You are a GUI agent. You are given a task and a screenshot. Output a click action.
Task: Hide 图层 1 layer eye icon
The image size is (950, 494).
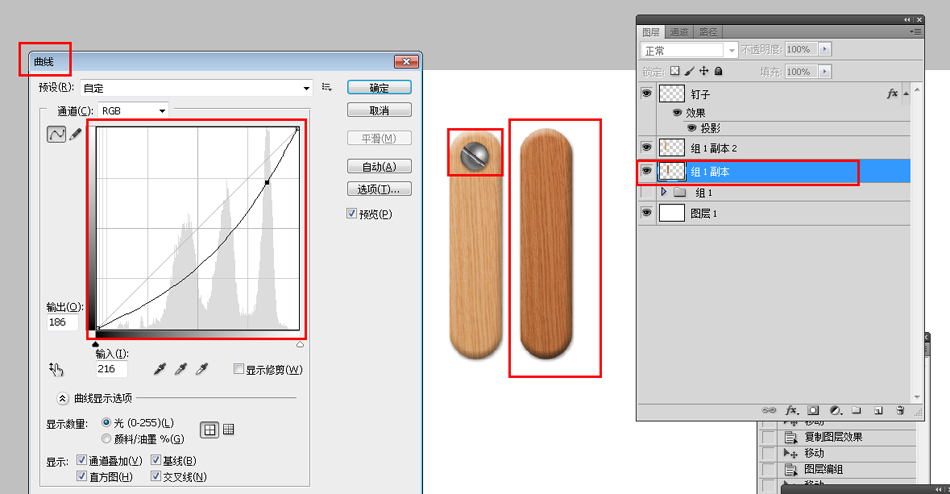[646, 213]
